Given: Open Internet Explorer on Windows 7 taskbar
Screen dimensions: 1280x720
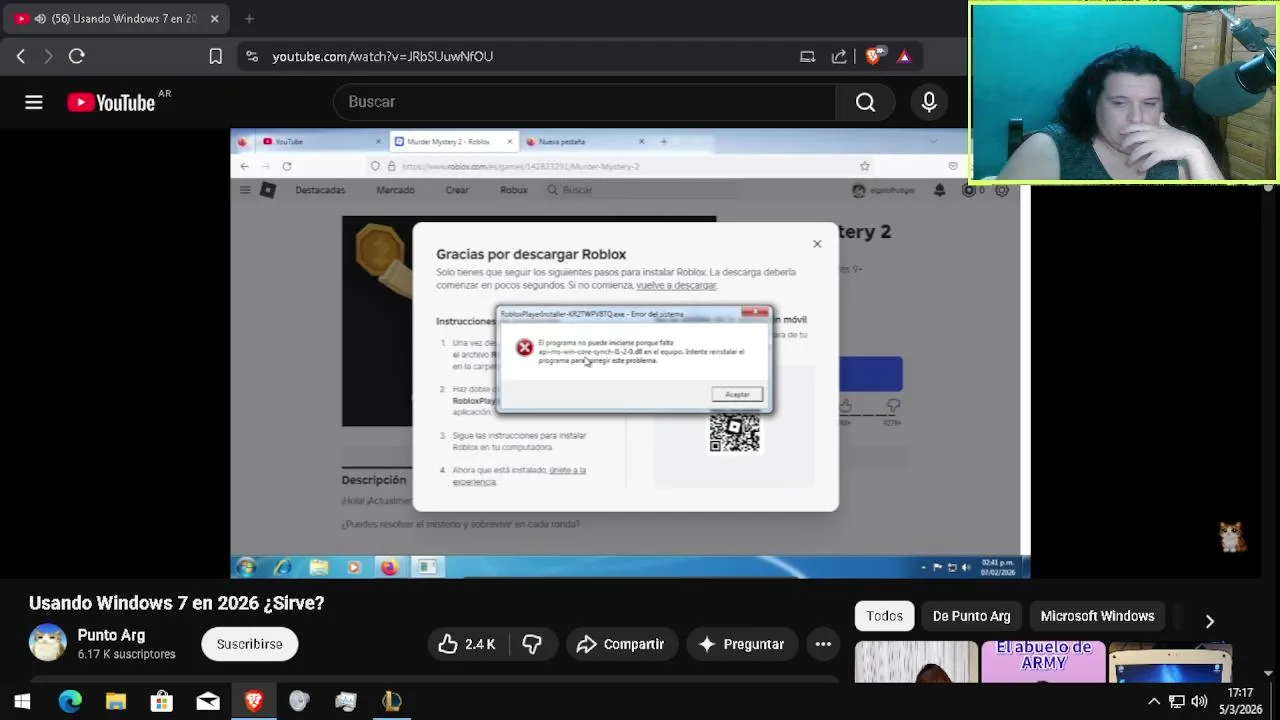Looking at the screenshot, I should click(x=283, y=567).
